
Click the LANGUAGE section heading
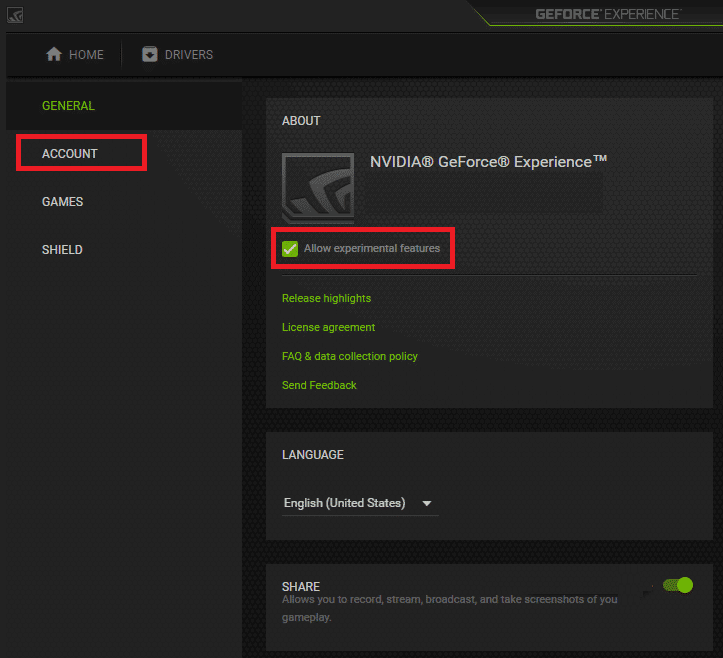(x=313, y=455)
